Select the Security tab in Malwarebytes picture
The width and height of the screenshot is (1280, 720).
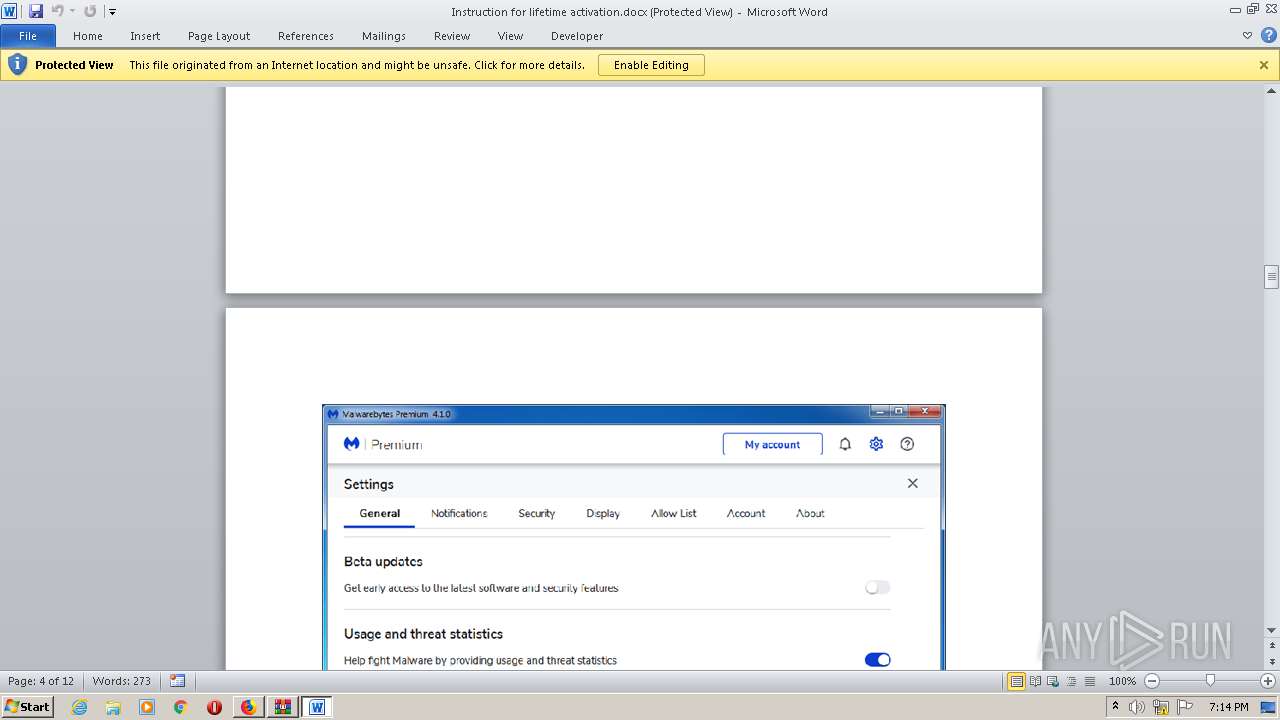[536, 513]
